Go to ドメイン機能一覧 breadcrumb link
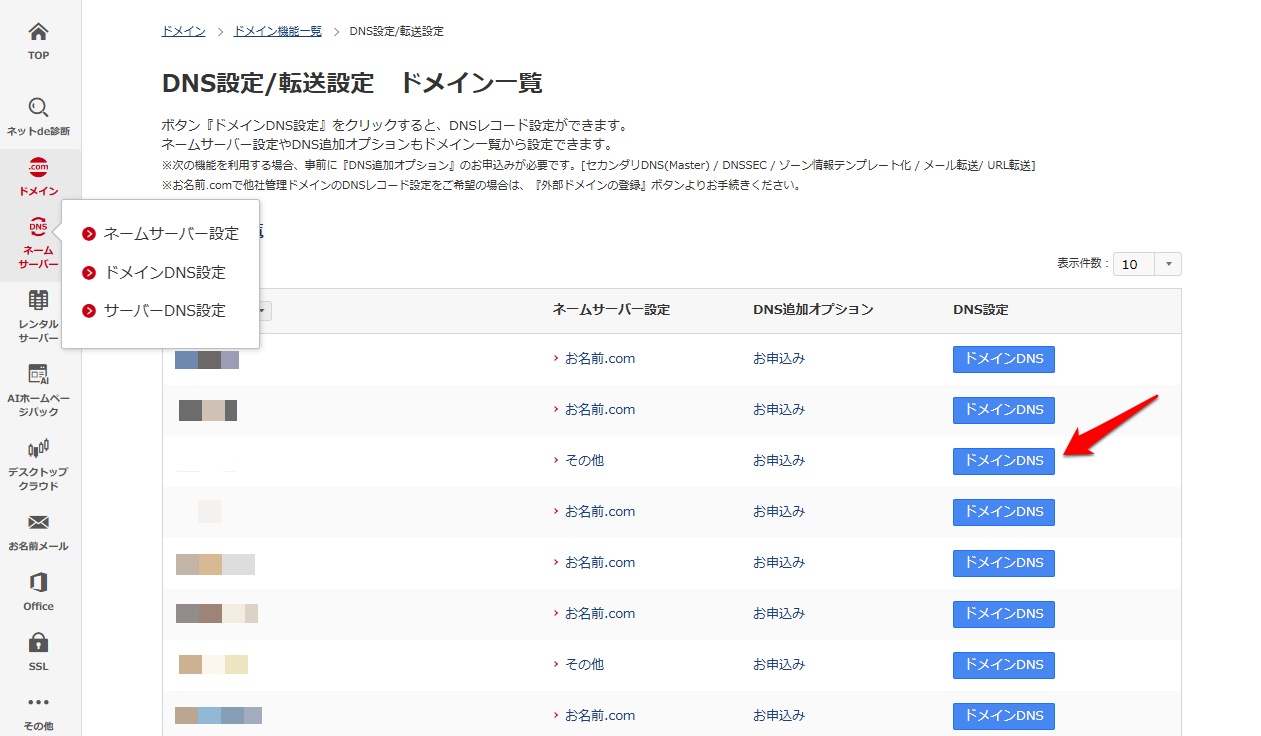 [277, 31]
